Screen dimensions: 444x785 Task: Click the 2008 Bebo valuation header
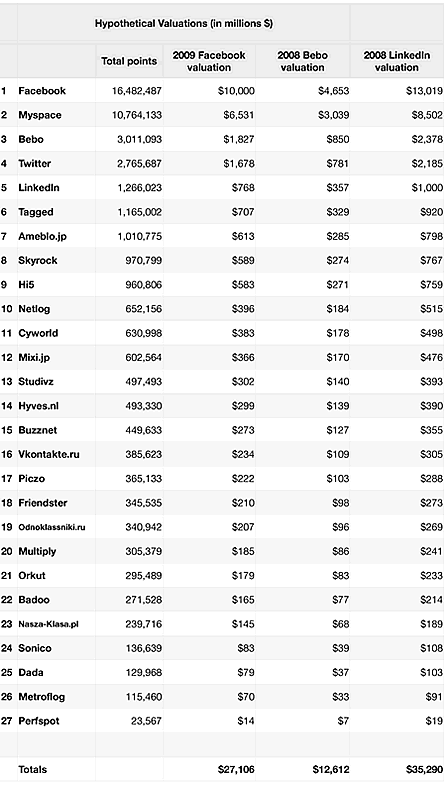(302, 61)
